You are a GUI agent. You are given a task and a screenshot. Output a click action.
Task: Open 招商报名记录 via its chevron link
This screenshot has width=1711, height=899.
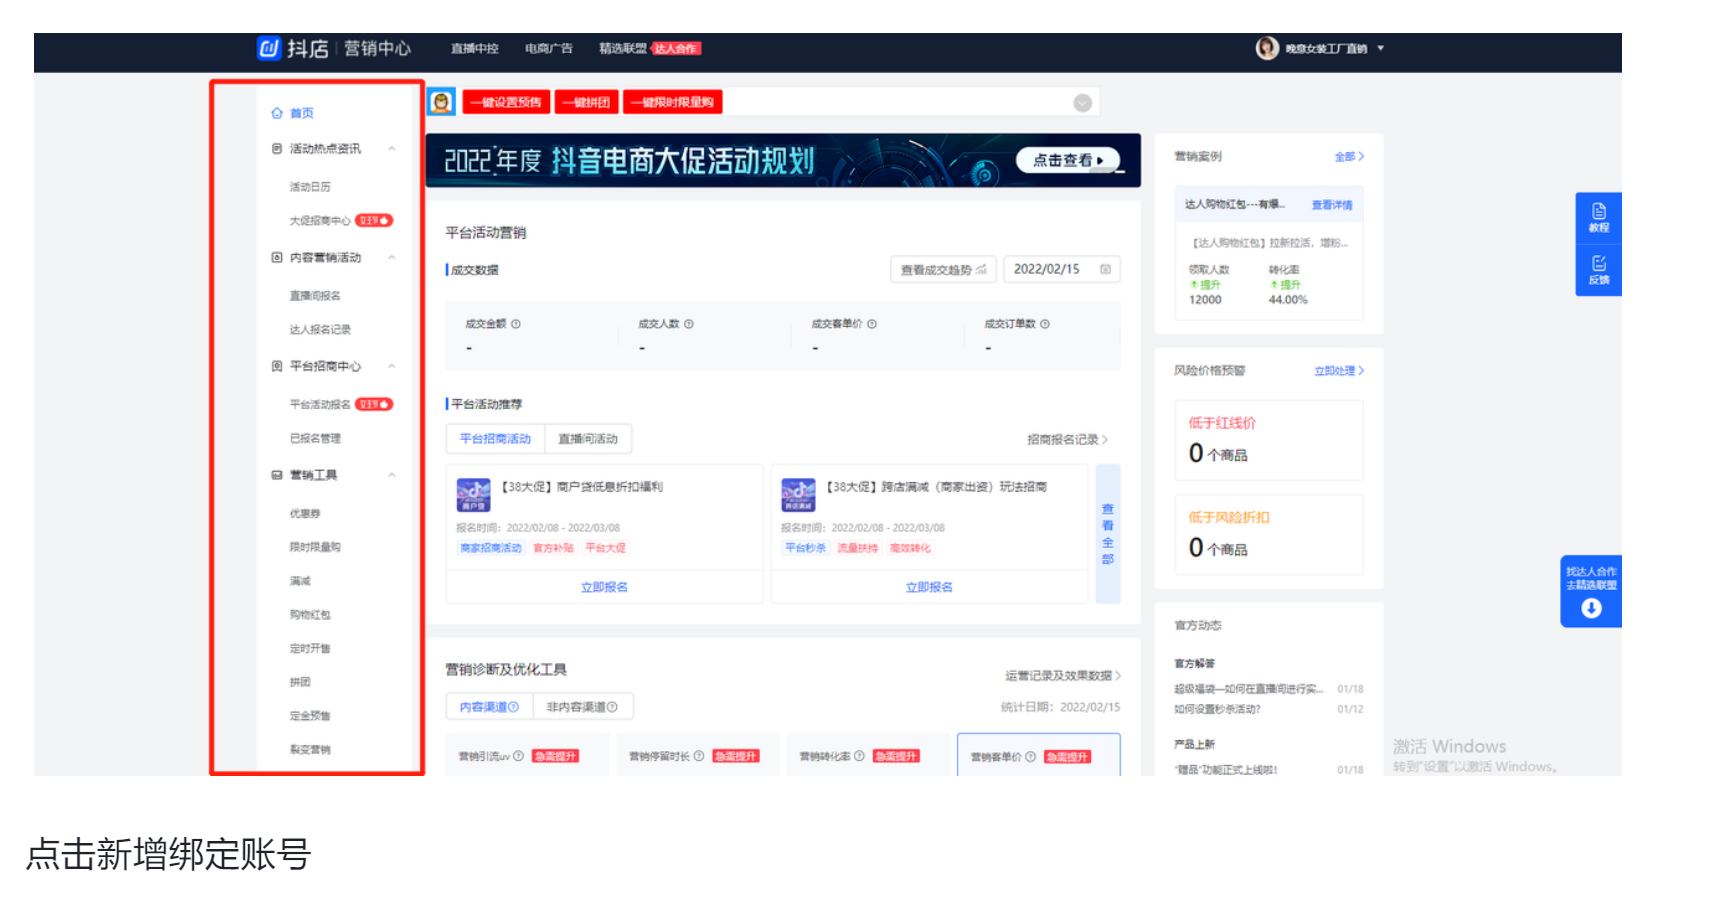click(x=1067, y=440)
